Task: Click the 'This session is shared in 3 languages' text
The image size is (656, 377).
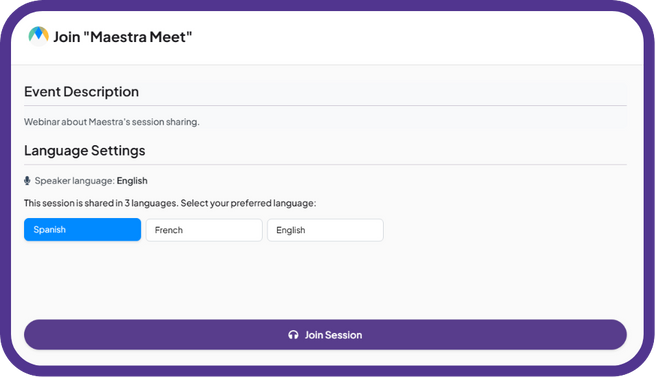Action: (101, 203)
